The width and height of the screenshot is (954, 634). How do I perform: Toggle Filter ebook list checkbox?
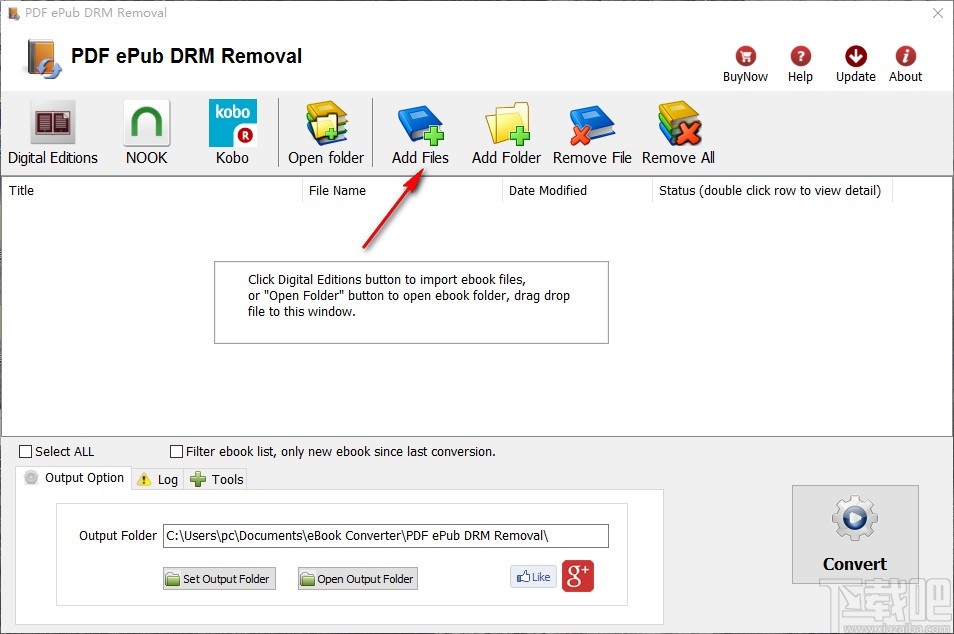click(176, 451)
